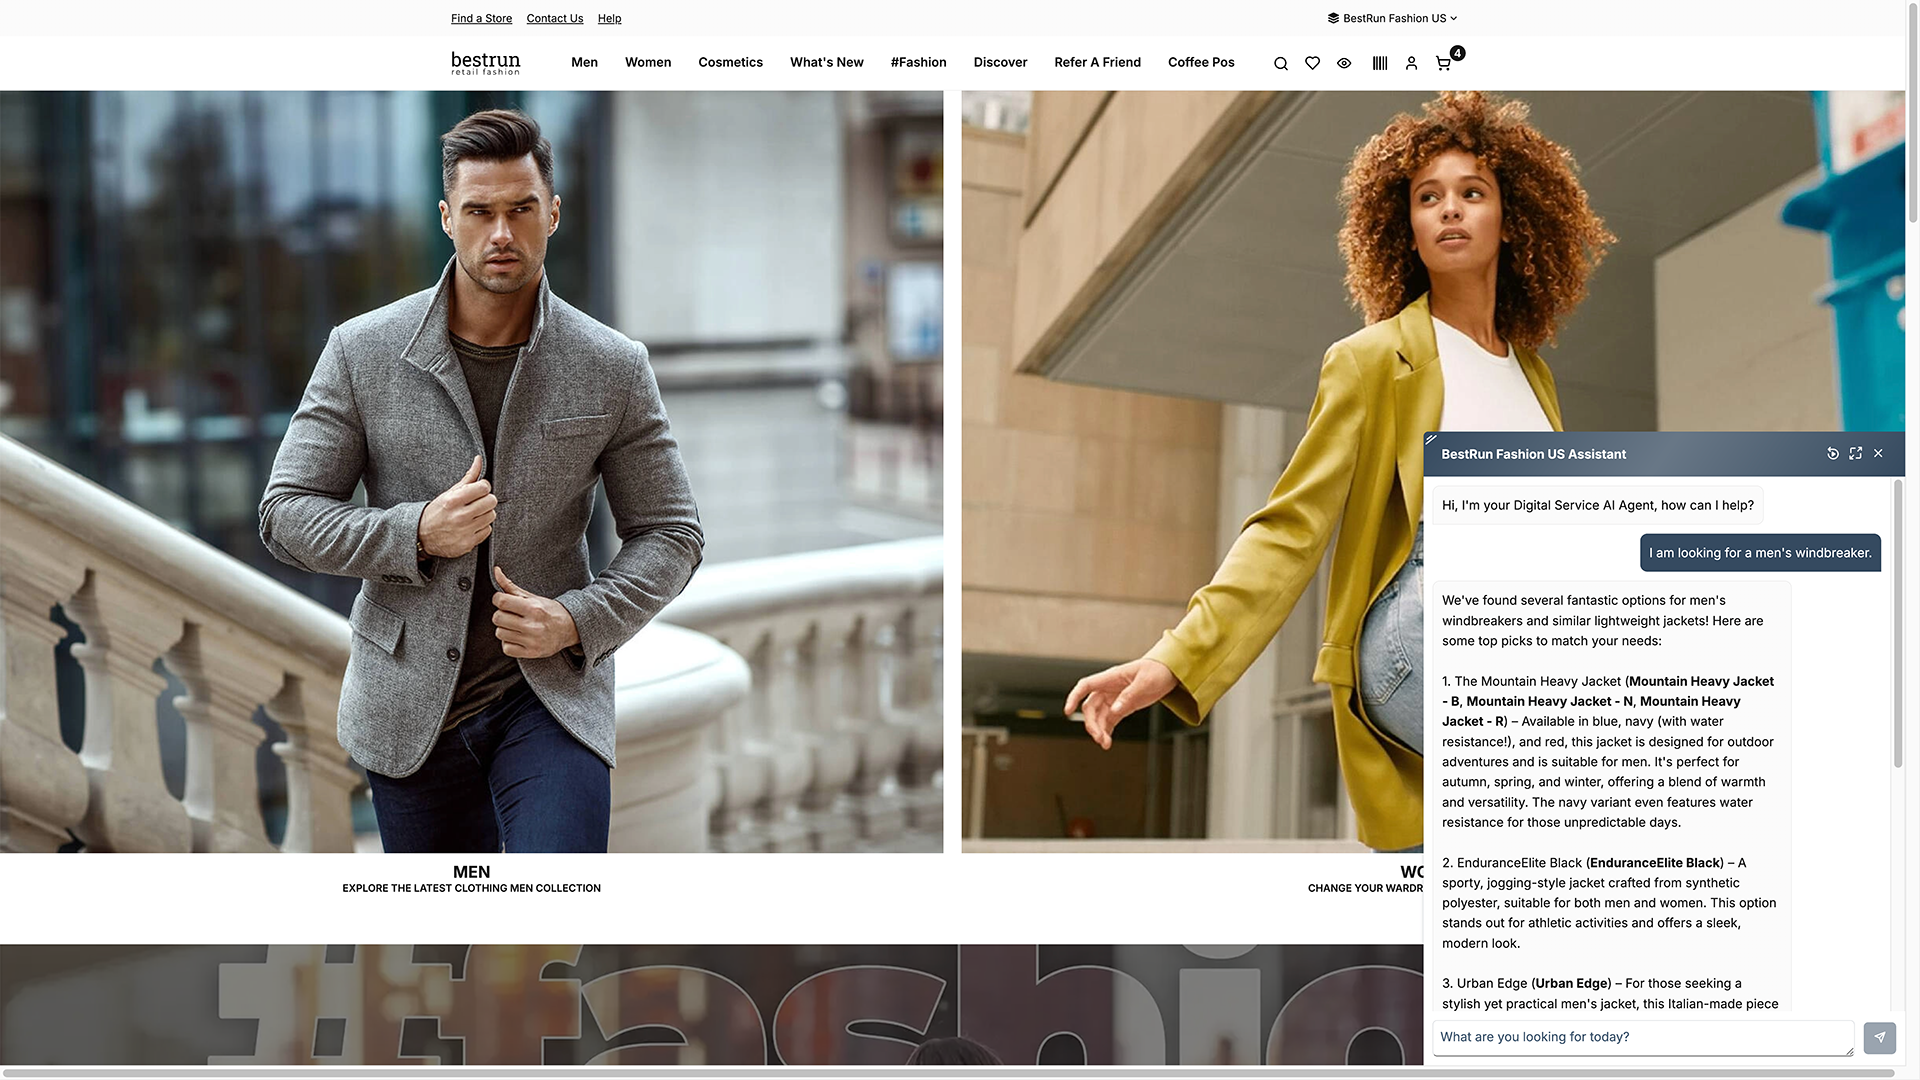Click the eye icon in header

(1344, 63)
